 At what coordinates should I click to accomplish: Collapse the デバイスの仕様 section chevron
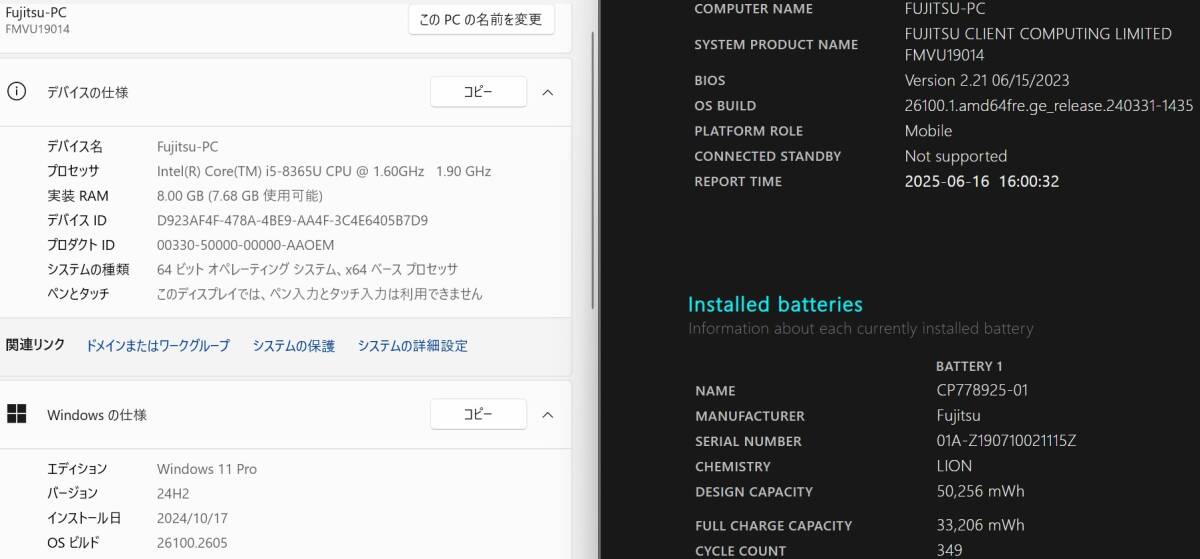(547, 92)
